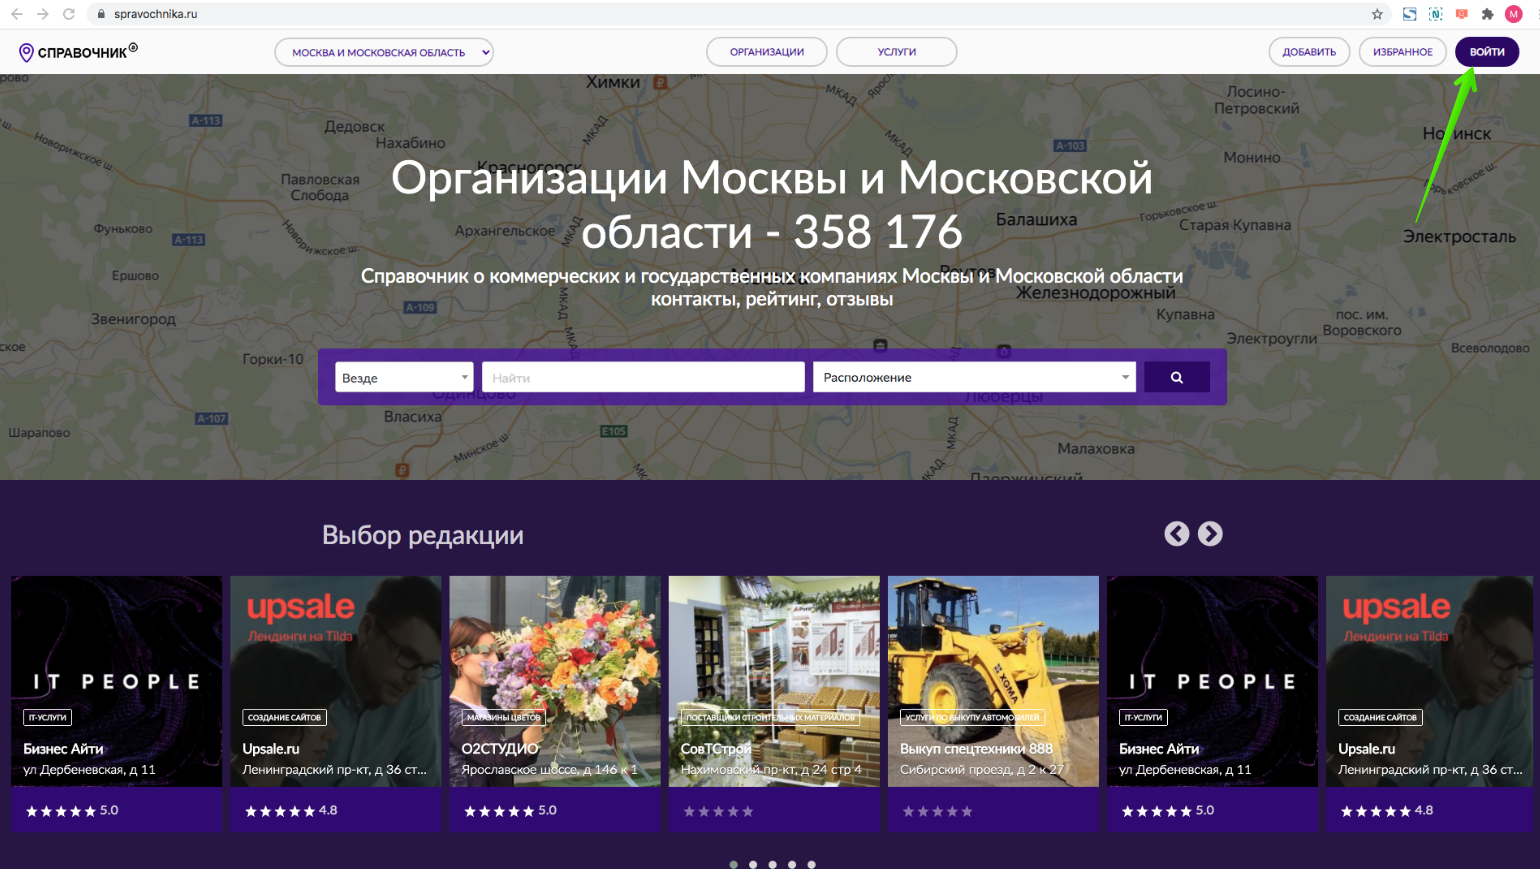Open the ПОСТАВЩИКИ СТРОИТЕЛЬНЫХ МАТЕРИАЛОВ tag
The width and height of the screenshot is (1540, 869).
770,717
